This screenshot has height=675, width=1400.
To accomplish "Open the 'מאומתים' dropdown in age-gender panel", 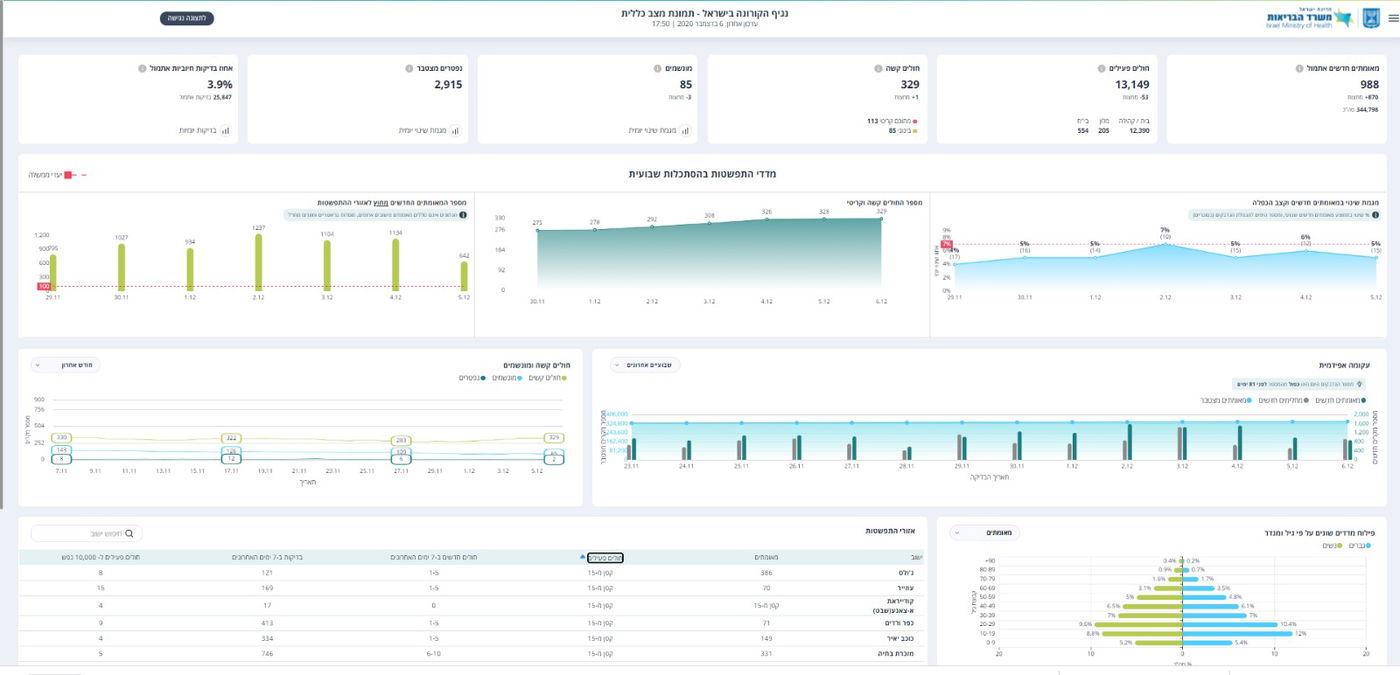I will click(x=984, y=533).
